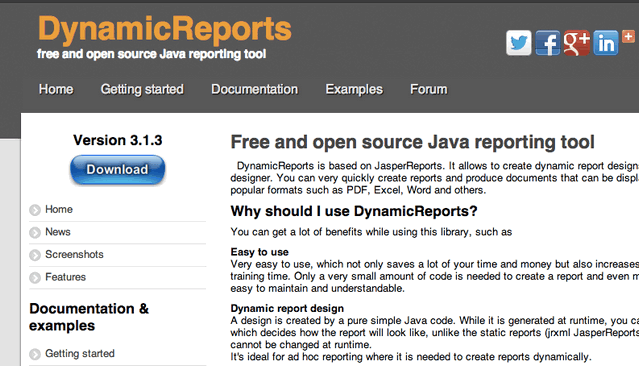
Task: Click arrow bullet beside sidebar Getting started
Action: coord(35,354)
